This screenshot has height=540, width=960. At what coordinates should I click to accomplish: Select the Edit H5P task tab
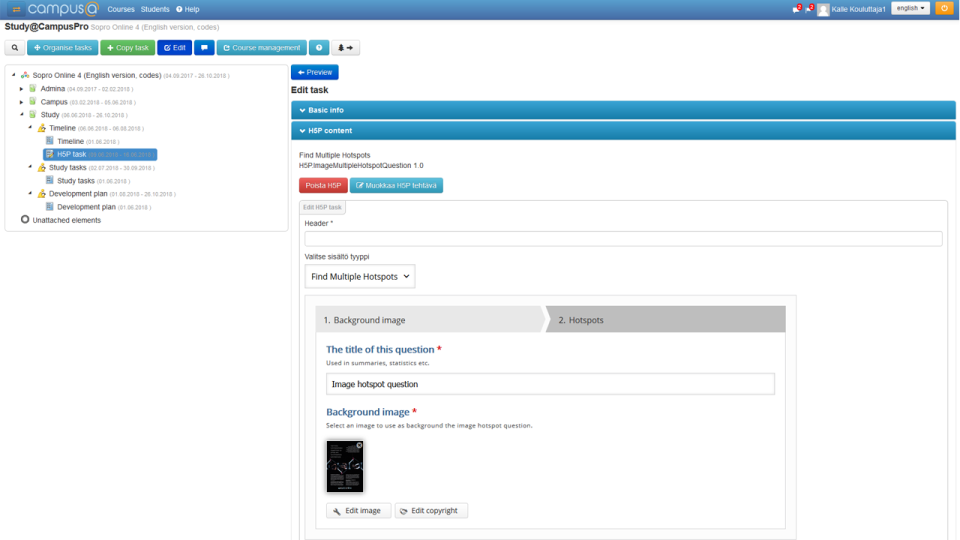point(322,207)
